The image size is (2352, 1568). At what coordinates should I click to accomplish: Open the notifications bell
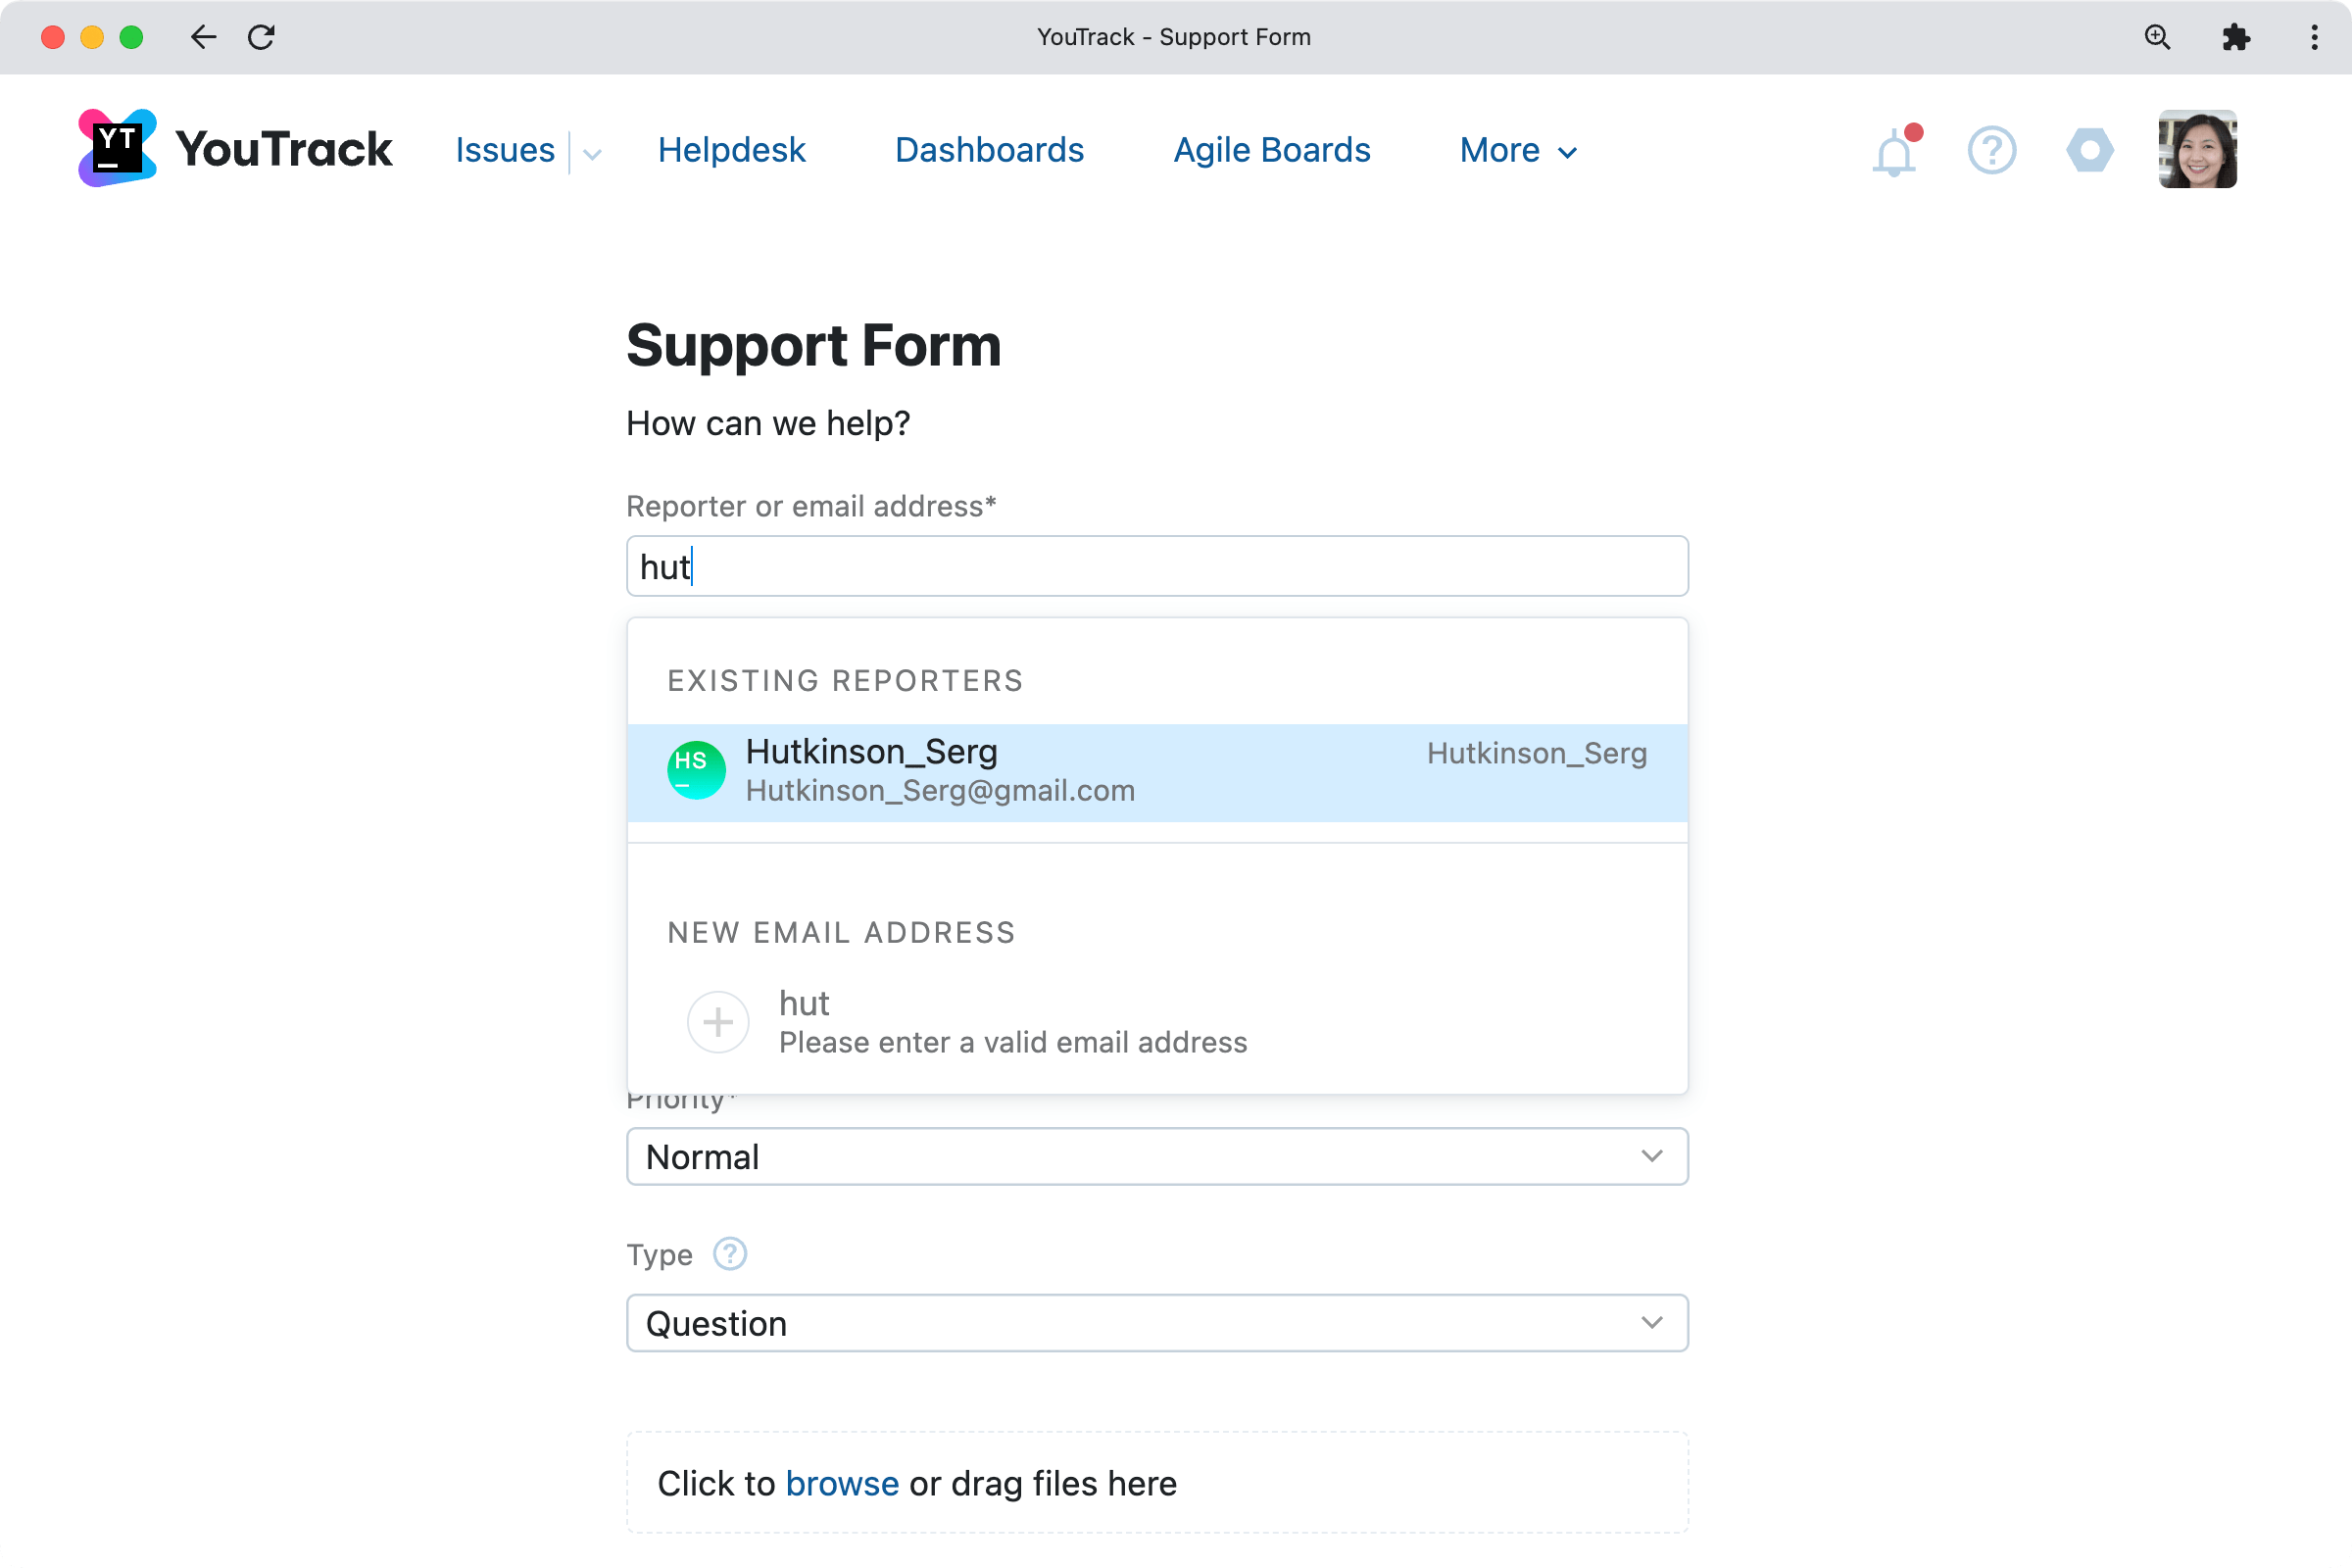coord(1893,150)
